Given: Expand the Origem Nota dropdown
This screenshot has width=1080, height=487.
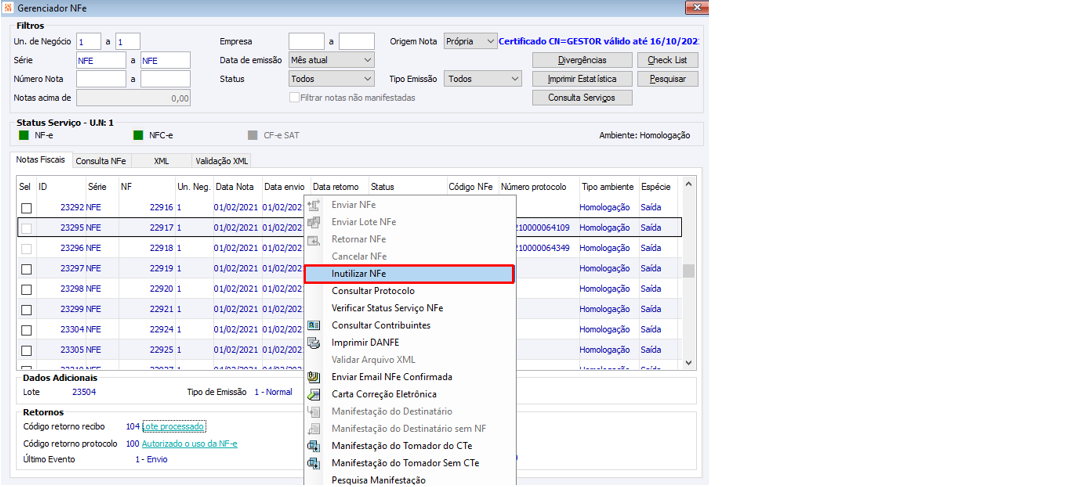Looking at the screenshot, I should (x=470, y=41).
